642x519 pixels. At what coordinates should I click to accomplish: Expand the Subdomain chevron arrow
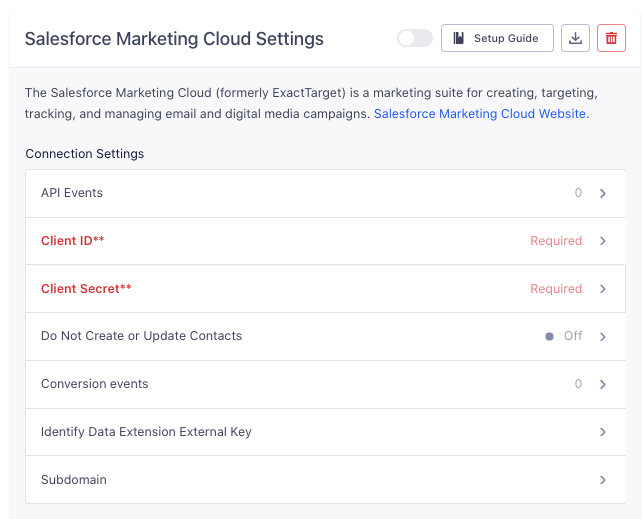(603, 480)
